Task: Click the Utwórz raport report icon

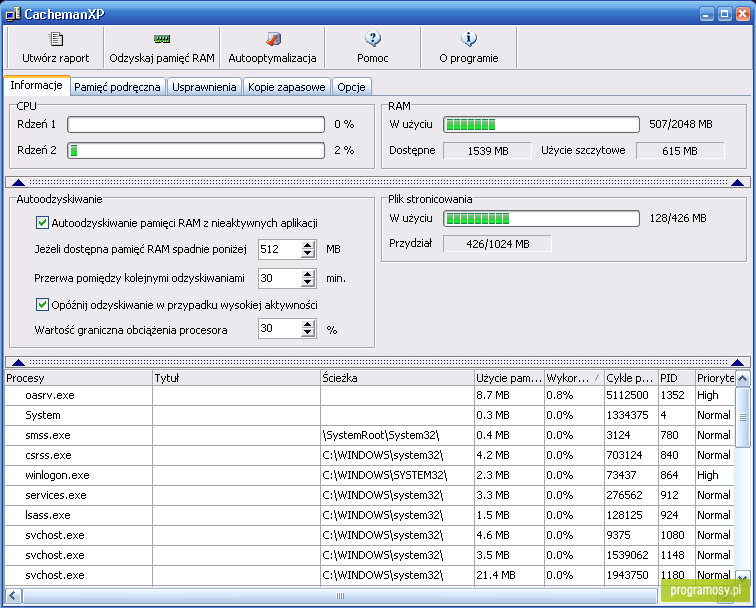Action: pyautogui.click(x=56, y=39)
